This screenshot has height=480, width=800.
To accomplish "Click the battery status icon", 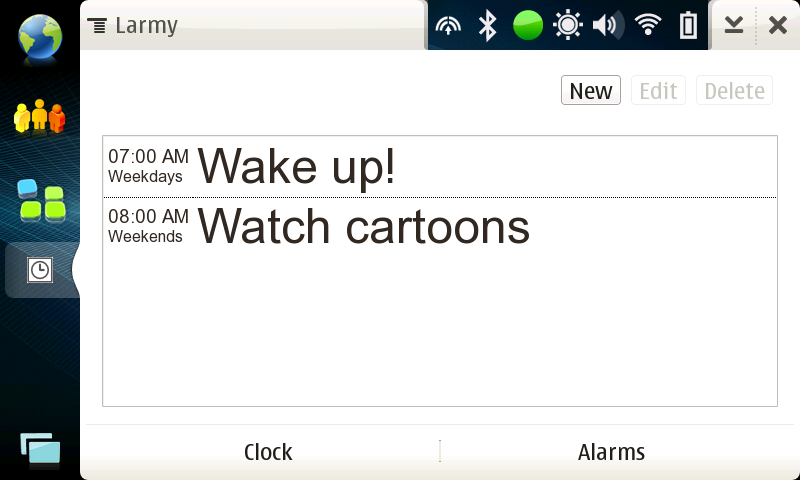I will 688,25.
